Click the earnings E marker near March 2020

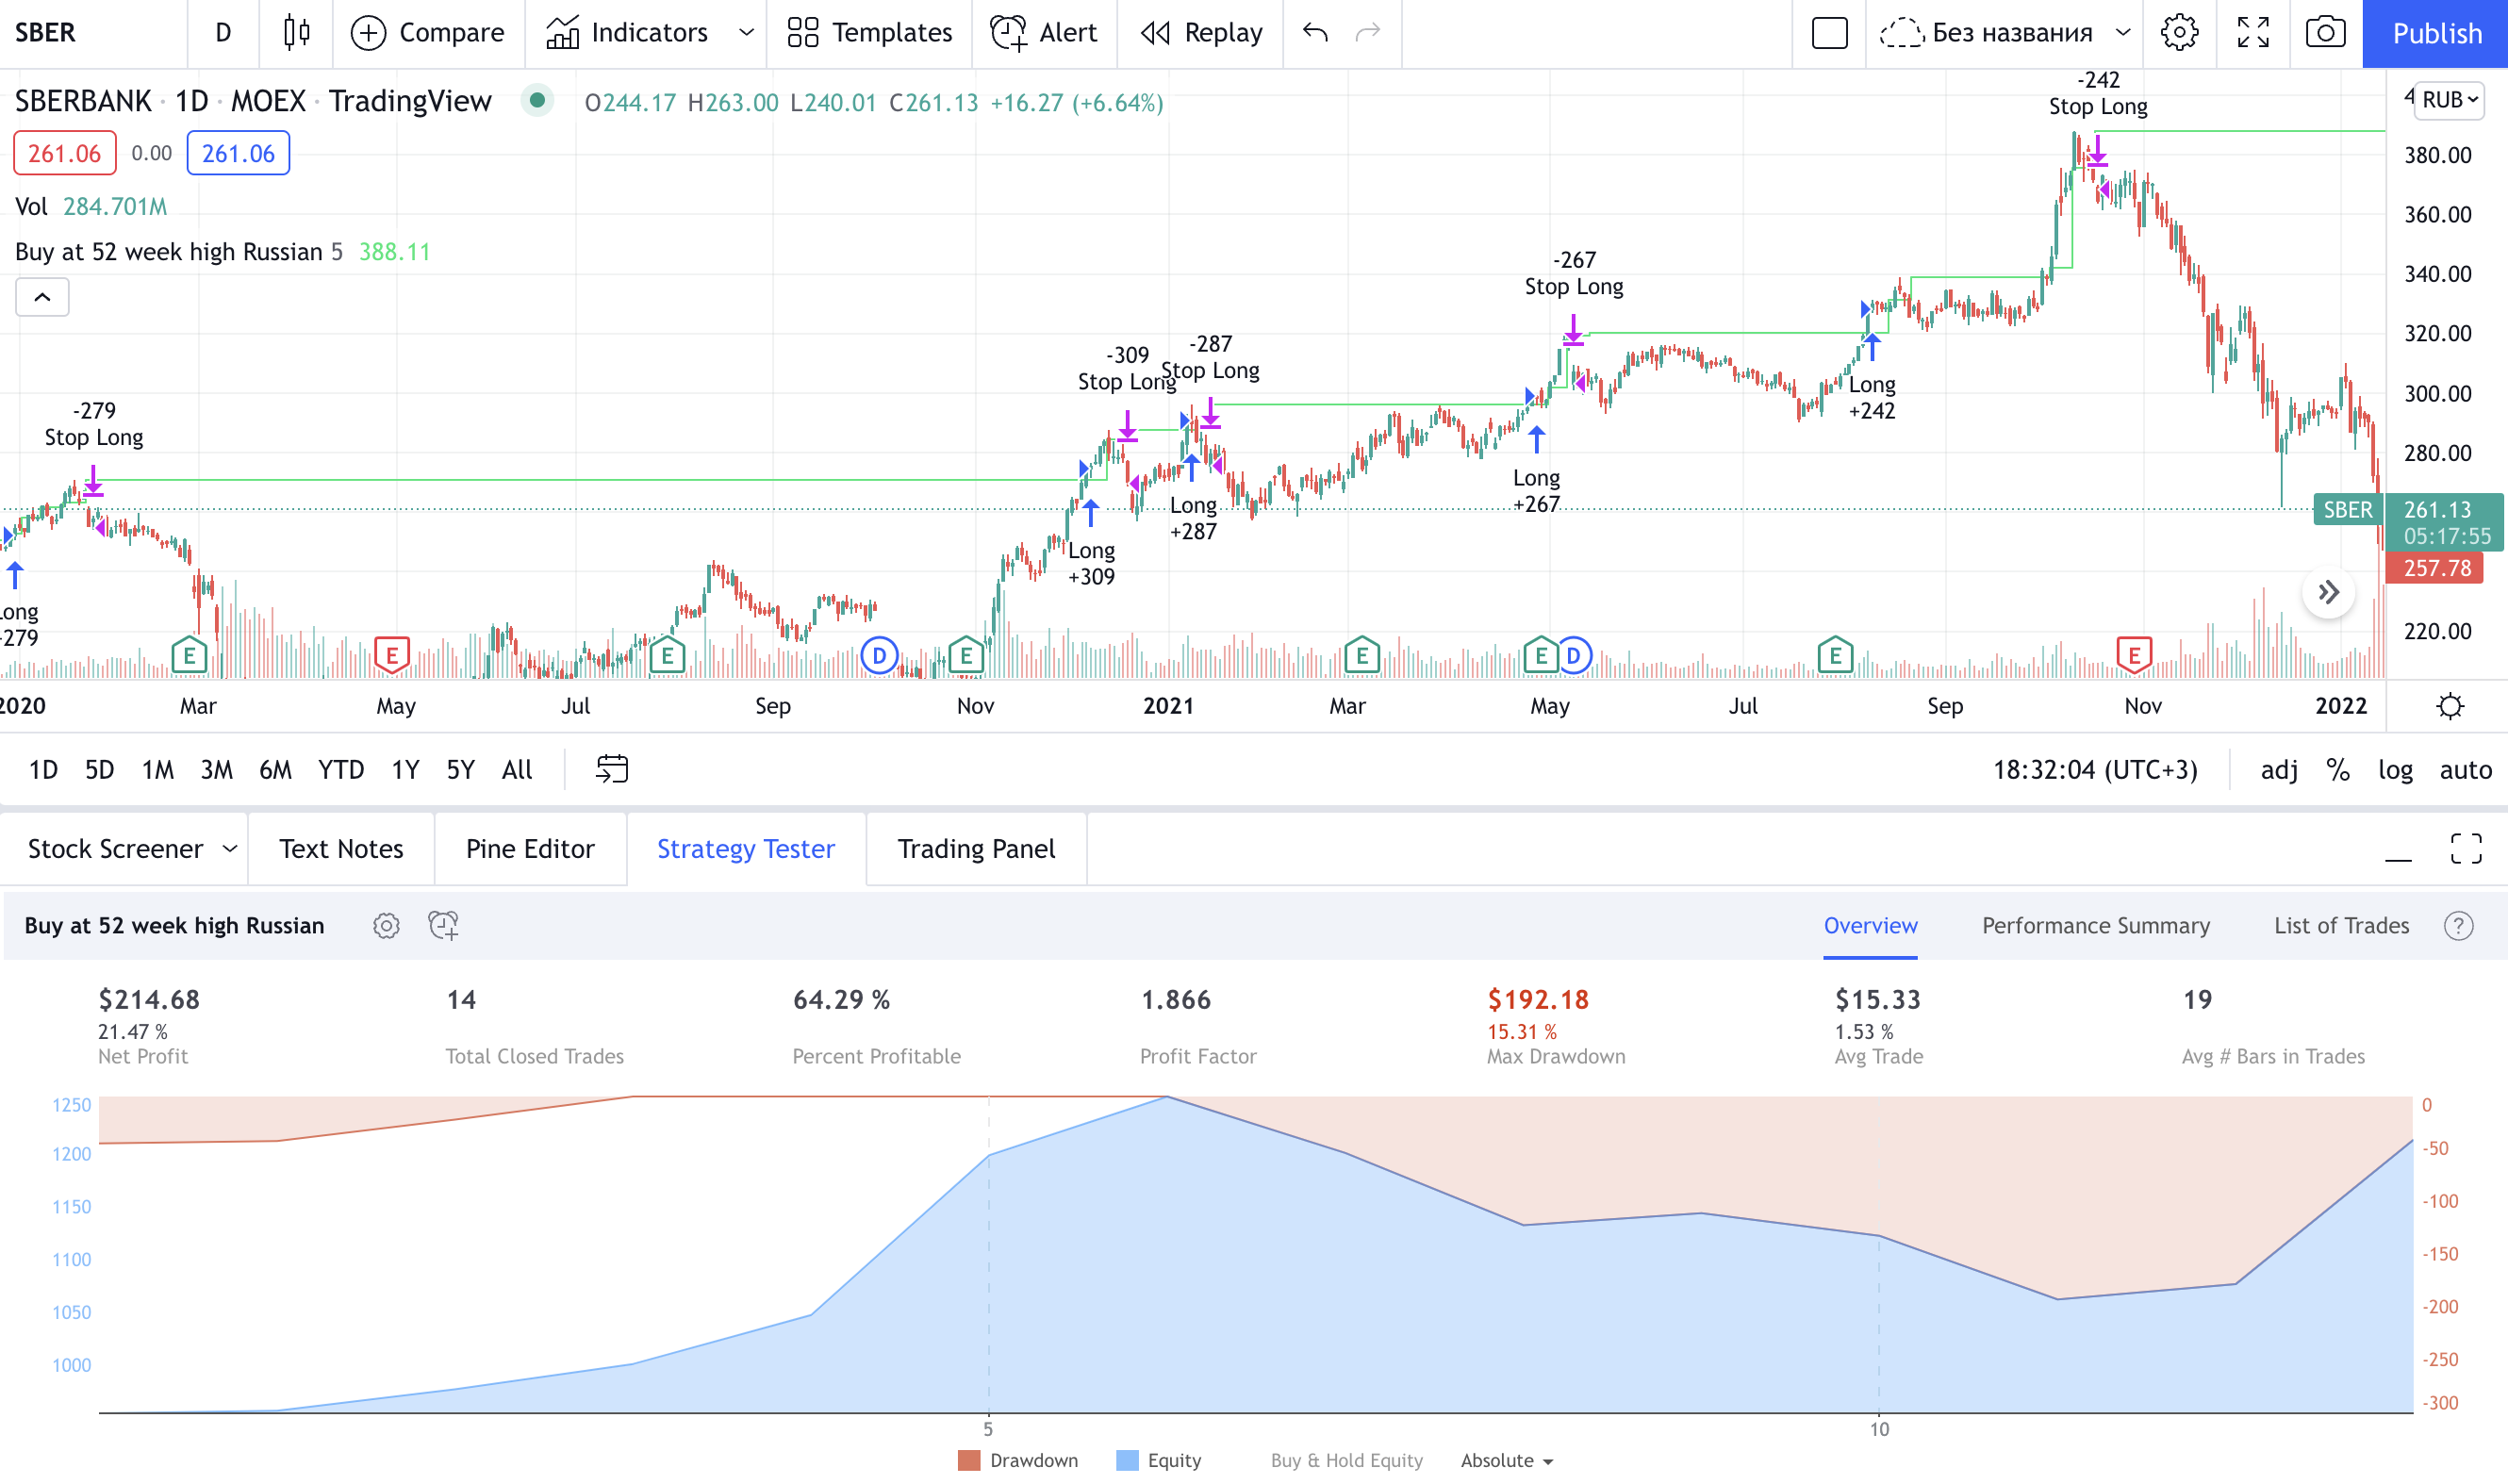pos(189,656)
